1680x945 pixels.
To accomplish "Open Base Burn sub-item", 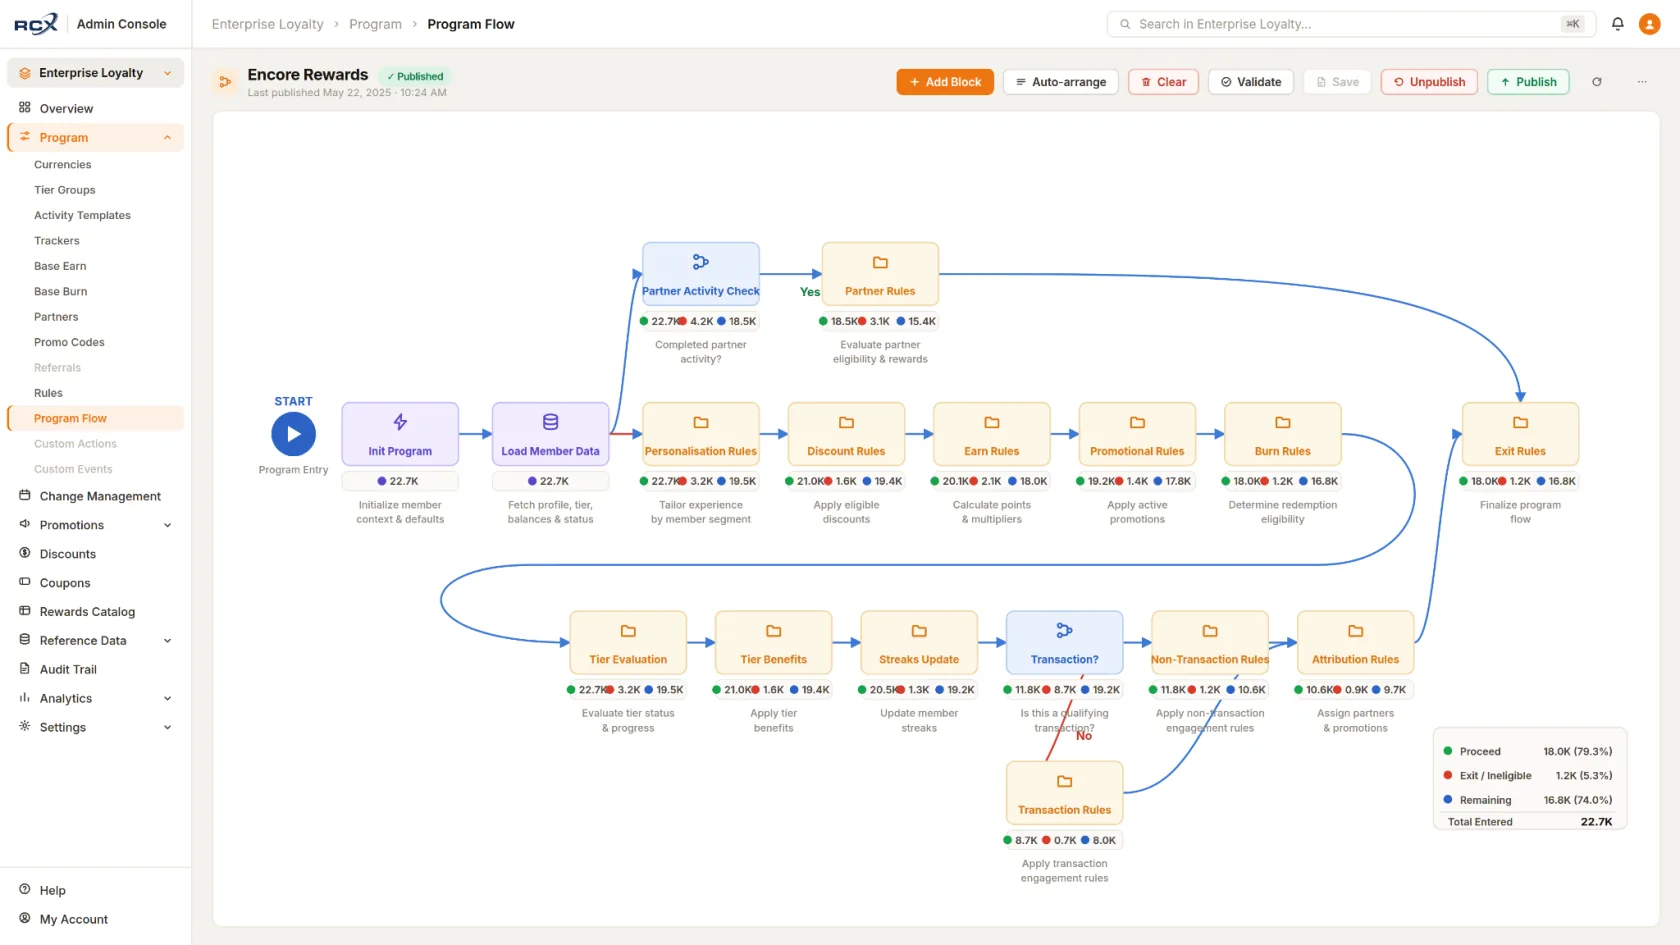I will coord(60,292).
